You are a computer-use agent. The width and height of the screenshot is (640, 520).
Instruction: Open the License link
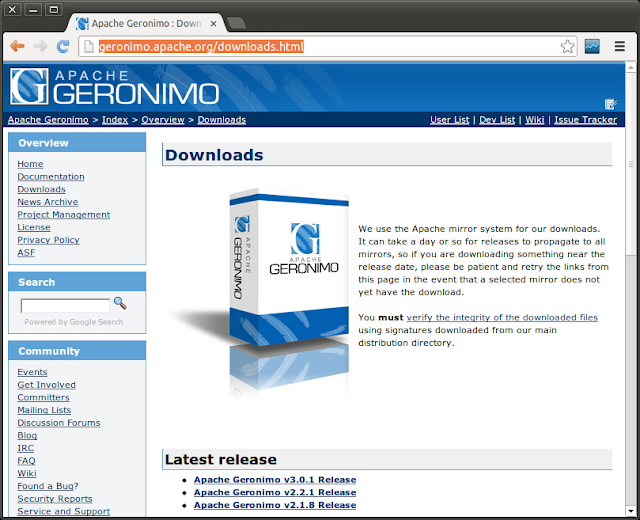[x=34, y=227]
